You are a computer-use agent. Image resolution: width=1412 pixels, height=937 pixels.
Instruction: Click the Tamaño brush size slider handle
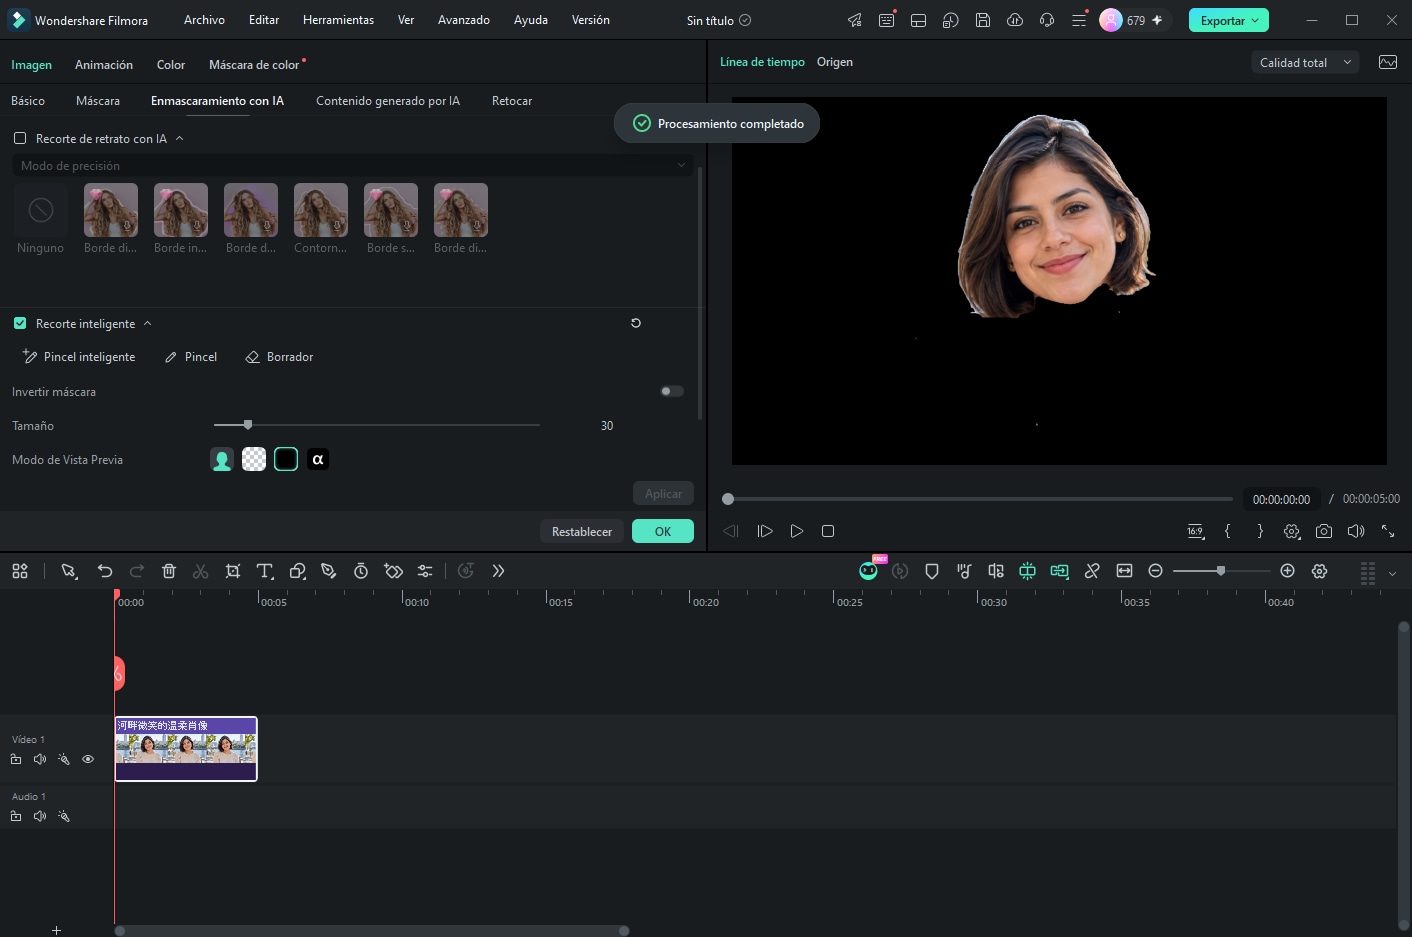pos(248,425)
